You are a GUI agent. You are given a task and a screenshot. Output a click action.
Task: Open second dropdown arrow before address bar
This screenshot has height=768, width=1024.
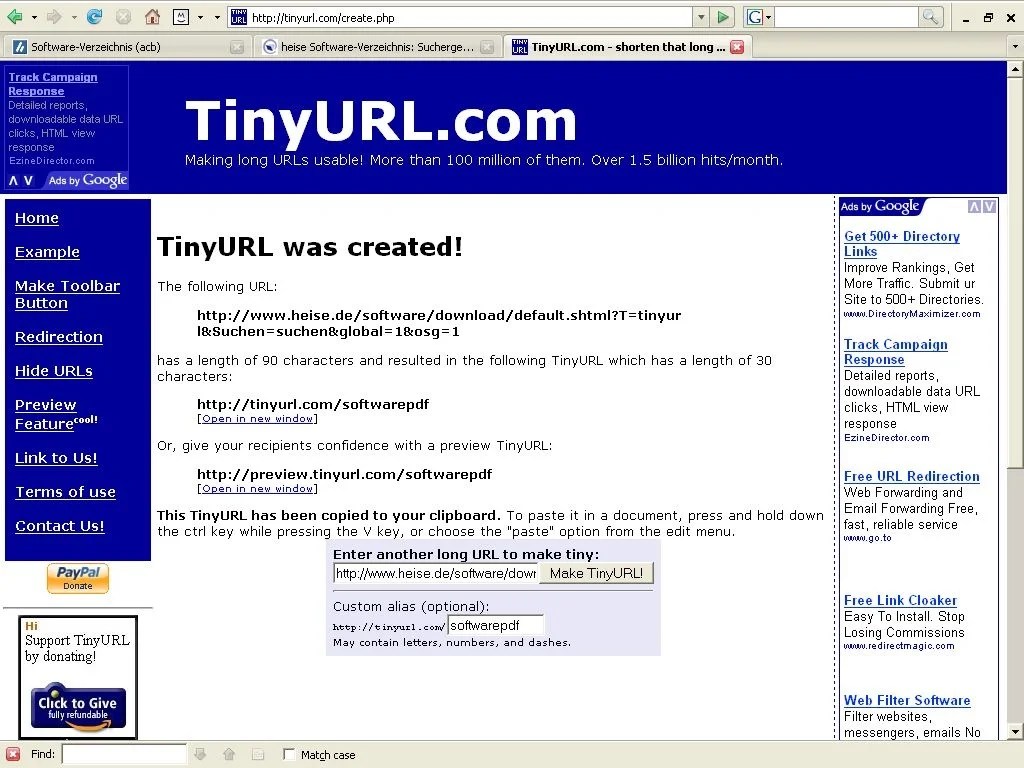pyautogui.click(x=217, y=18)
